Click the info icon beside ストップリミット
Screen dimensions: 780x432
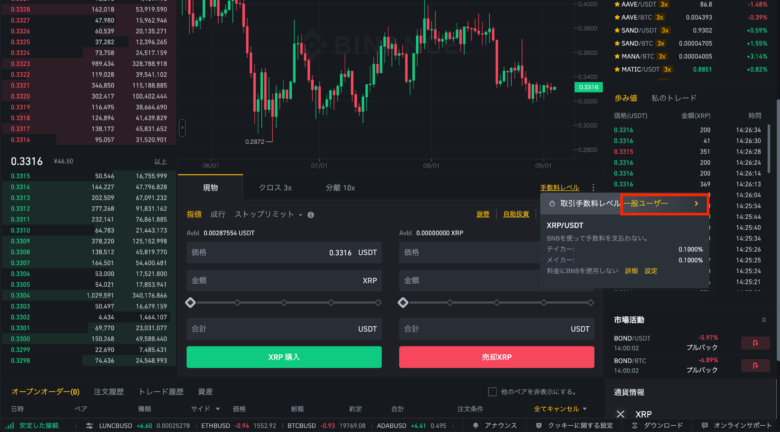click(310, 215)
